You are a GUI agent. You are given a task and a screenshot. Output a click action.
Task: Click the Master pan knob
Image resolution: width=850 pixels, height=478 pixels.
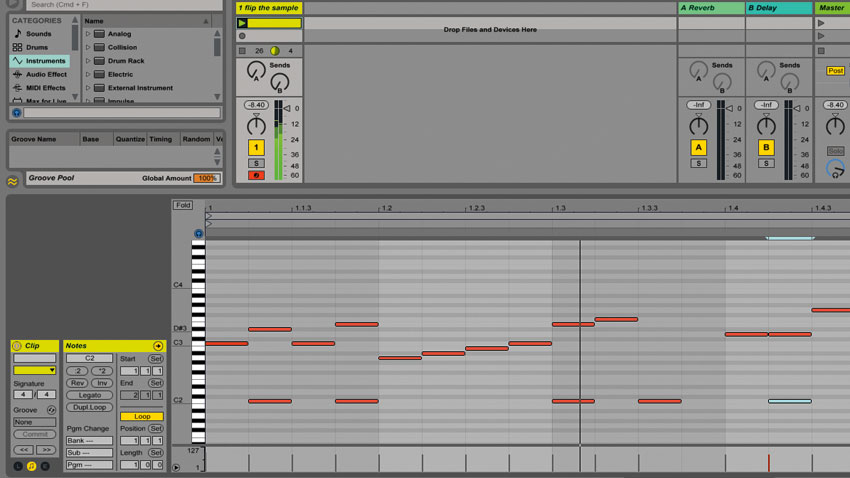click(x=835, y=126)
